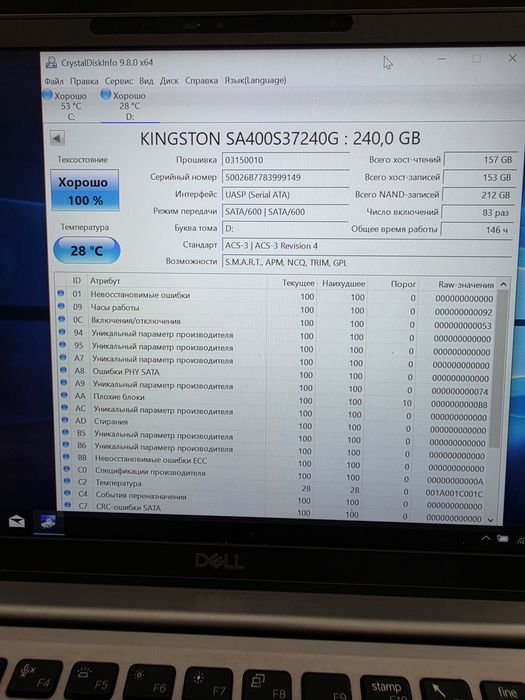The width and height of the screenshot is (525, 700).
Task: Open the Диск menu
Action: click(169, 81)
